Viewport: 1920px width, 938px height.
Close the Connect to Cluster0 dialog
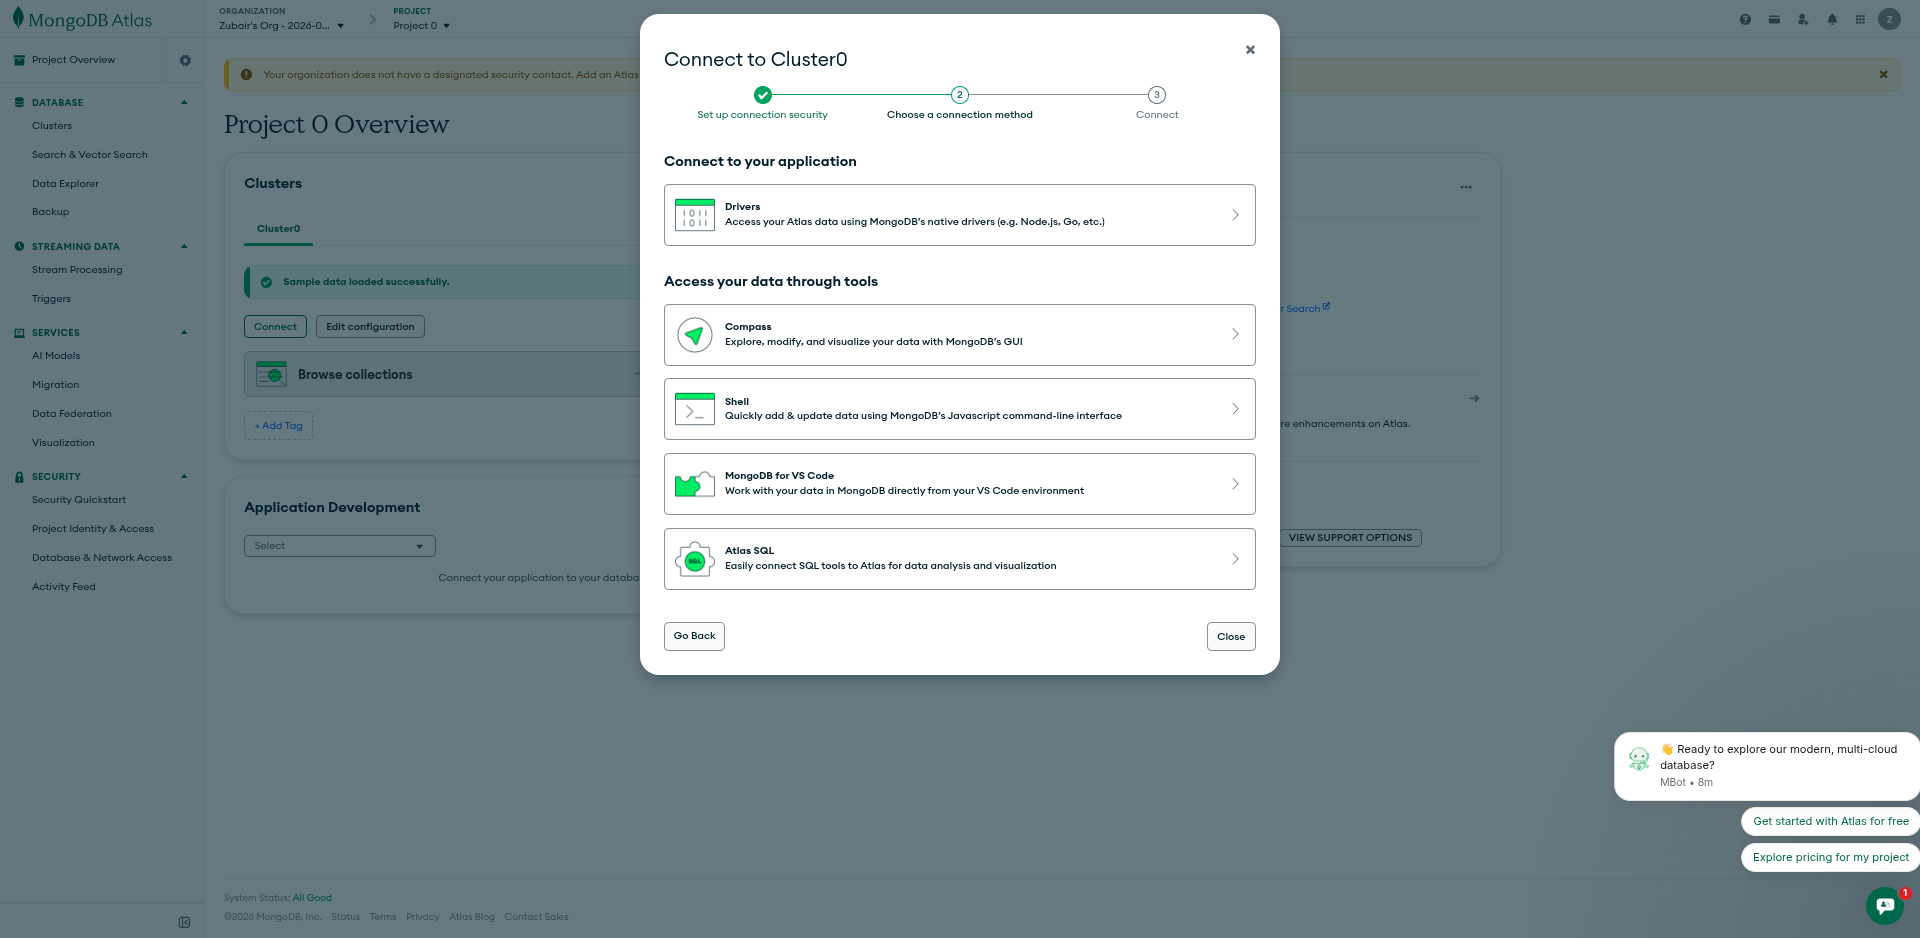(1250, 50)
